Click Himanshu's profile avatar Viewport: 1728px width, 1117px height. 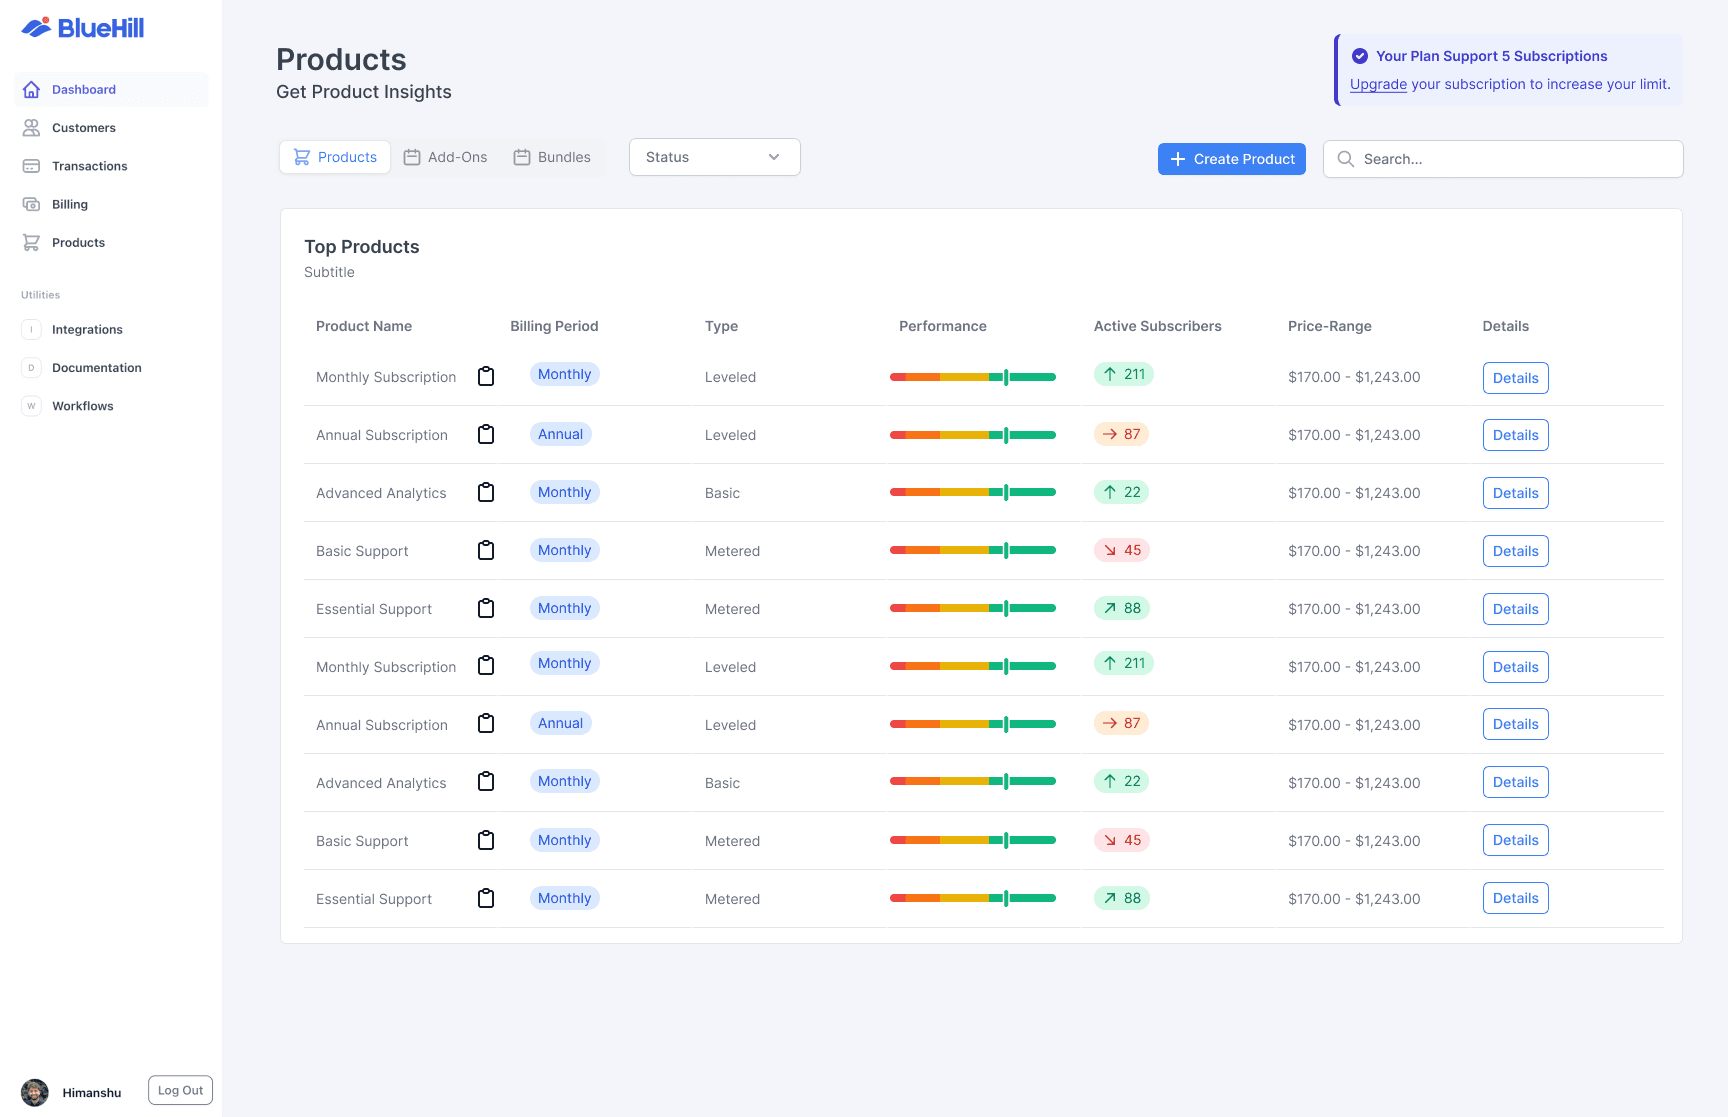click(x=35, y=1092)
